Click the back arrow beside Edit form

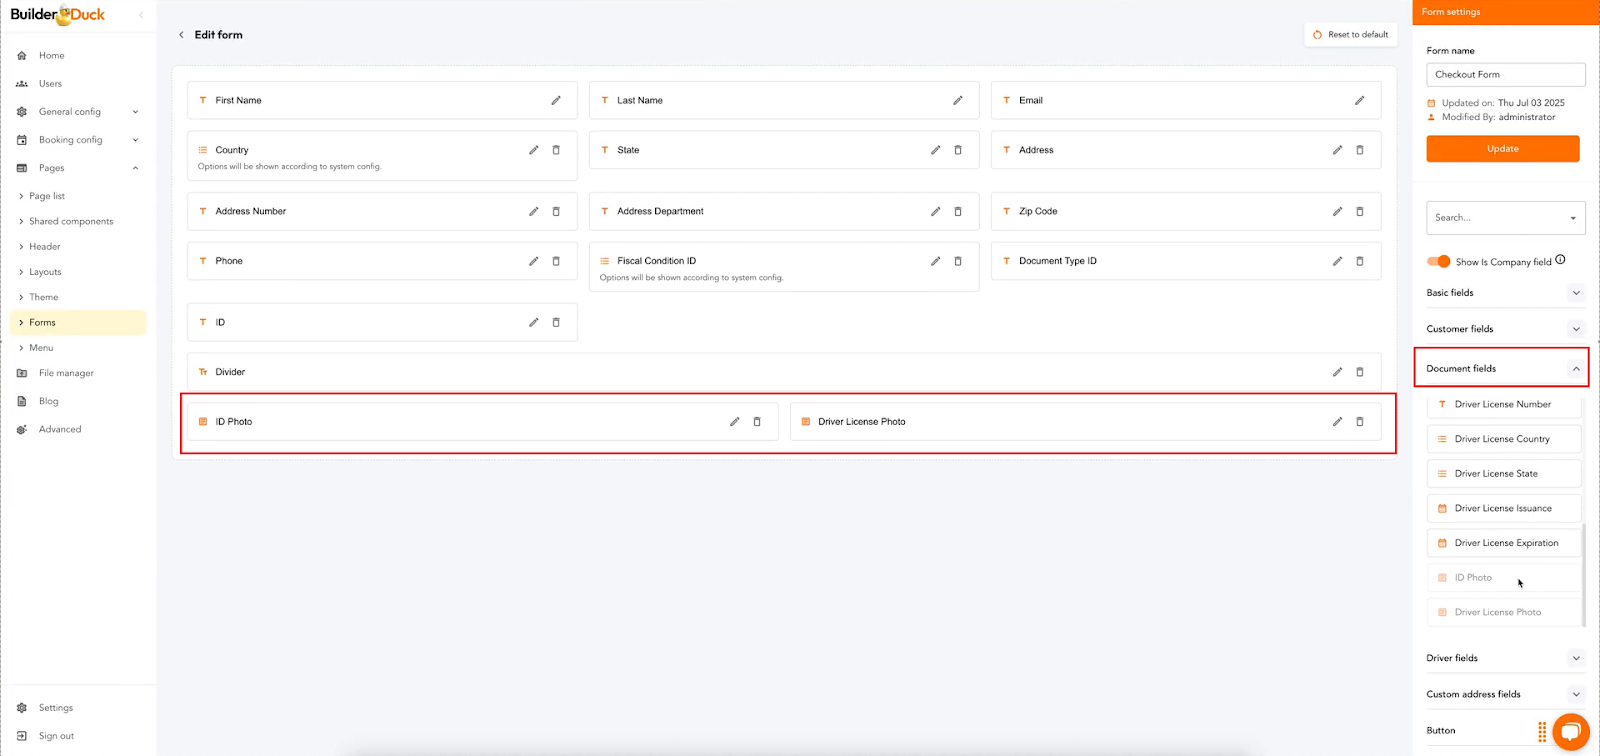(181, 35)
